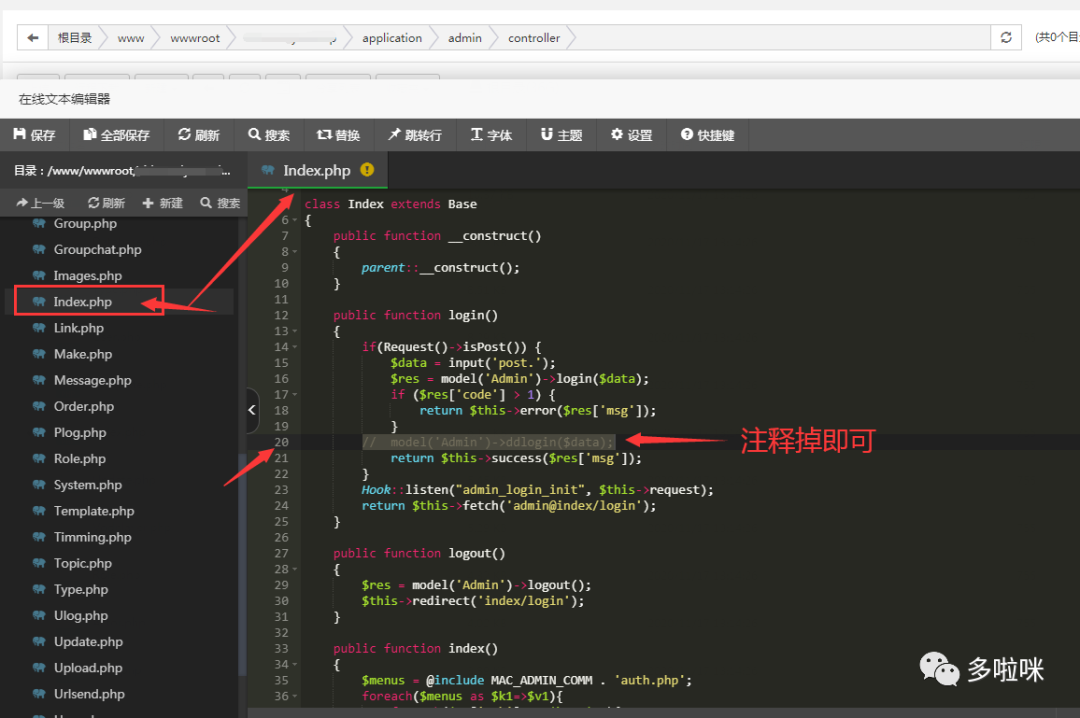Search the file tree with 搜索

220,203
